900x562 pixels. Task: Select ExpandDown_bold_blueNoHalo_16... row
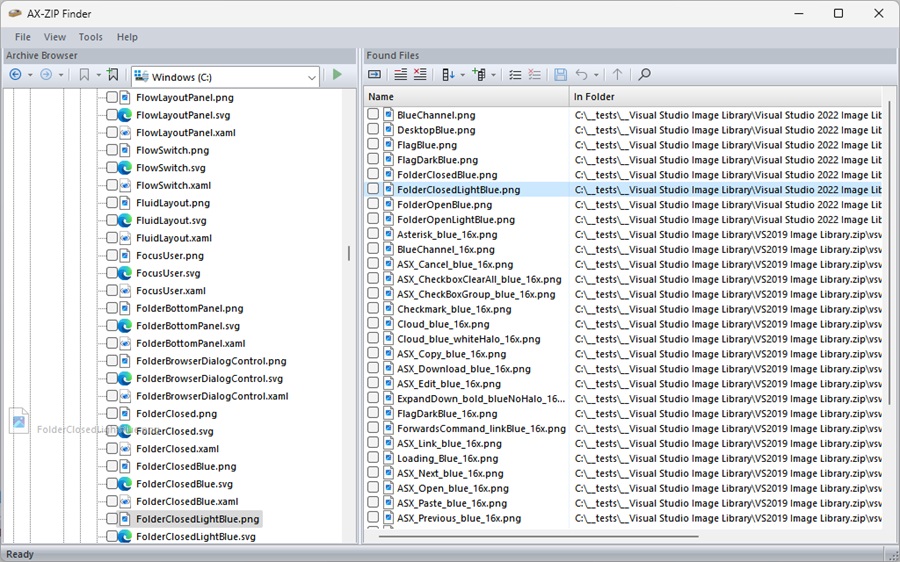[x=481, y=398]
